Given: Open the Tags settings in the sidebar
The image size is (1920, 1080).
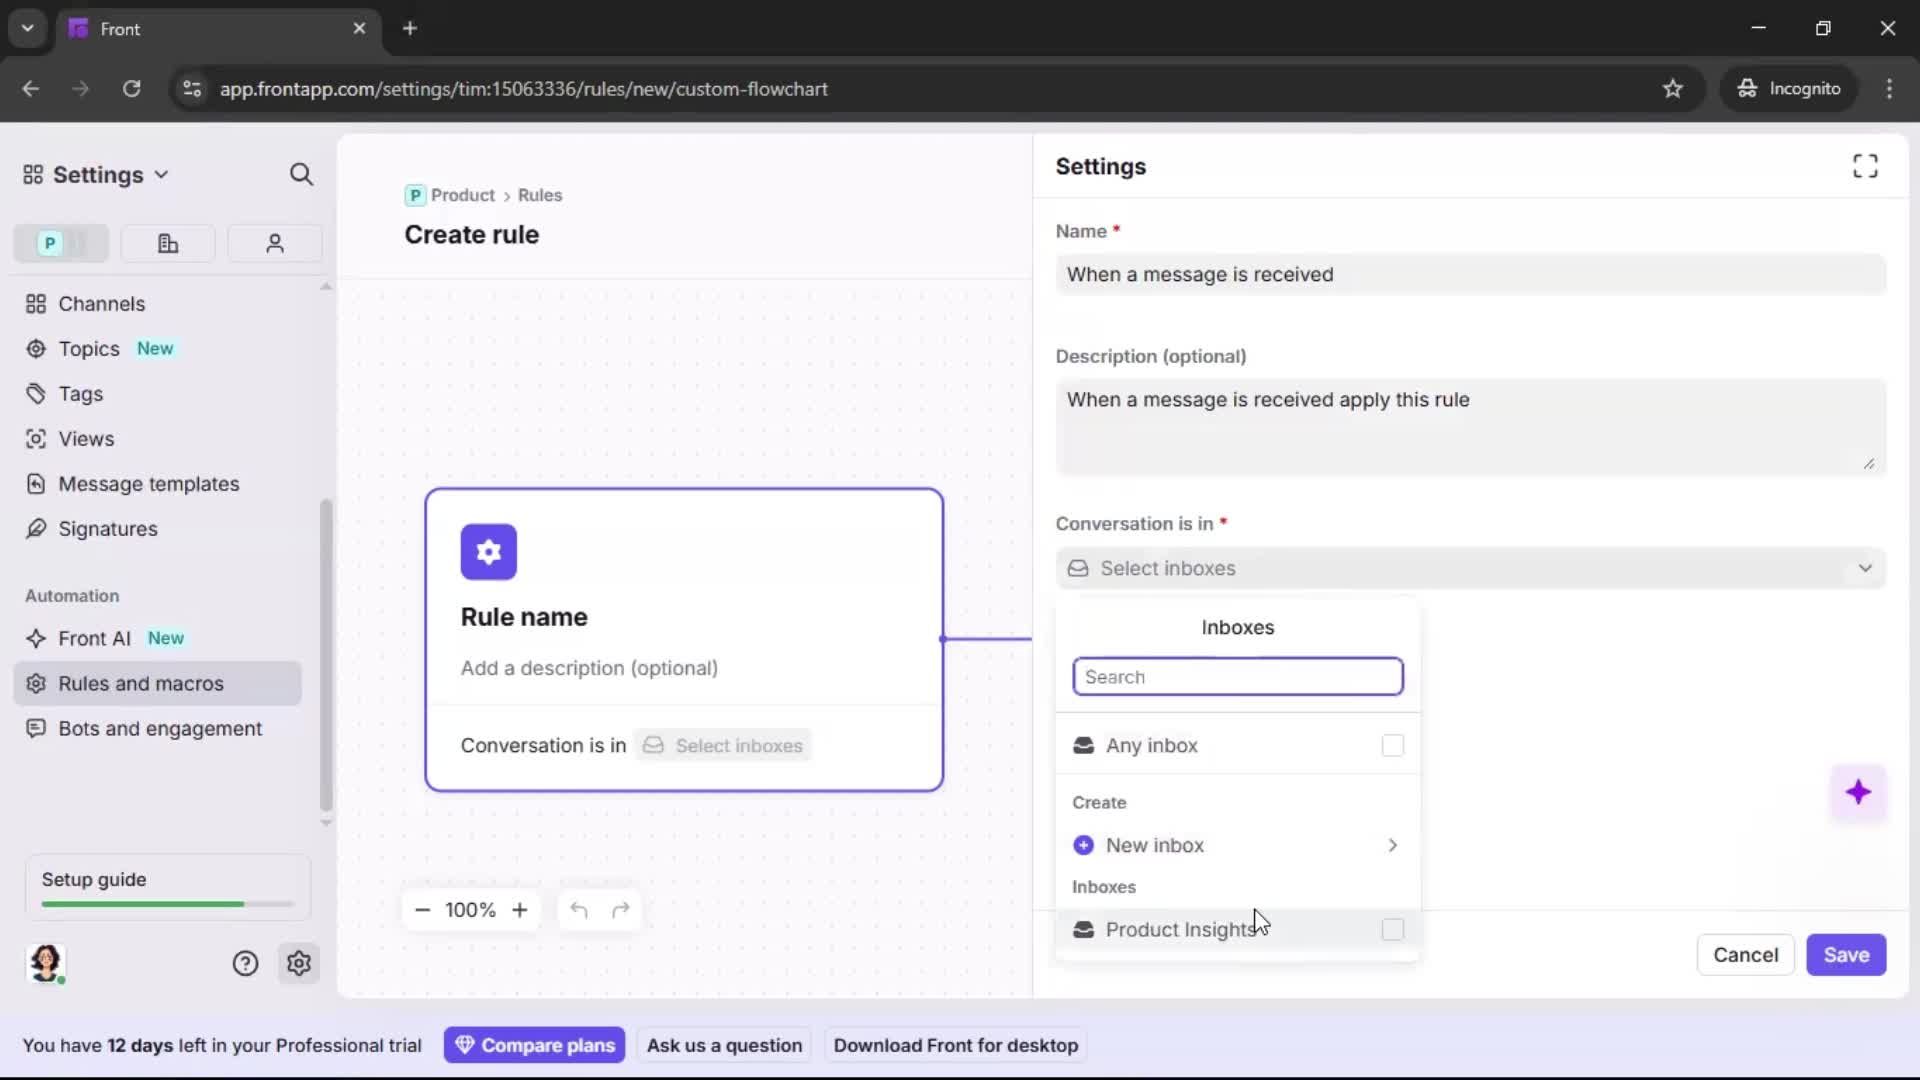Looking at the screenshot, I should click(80, 394).
